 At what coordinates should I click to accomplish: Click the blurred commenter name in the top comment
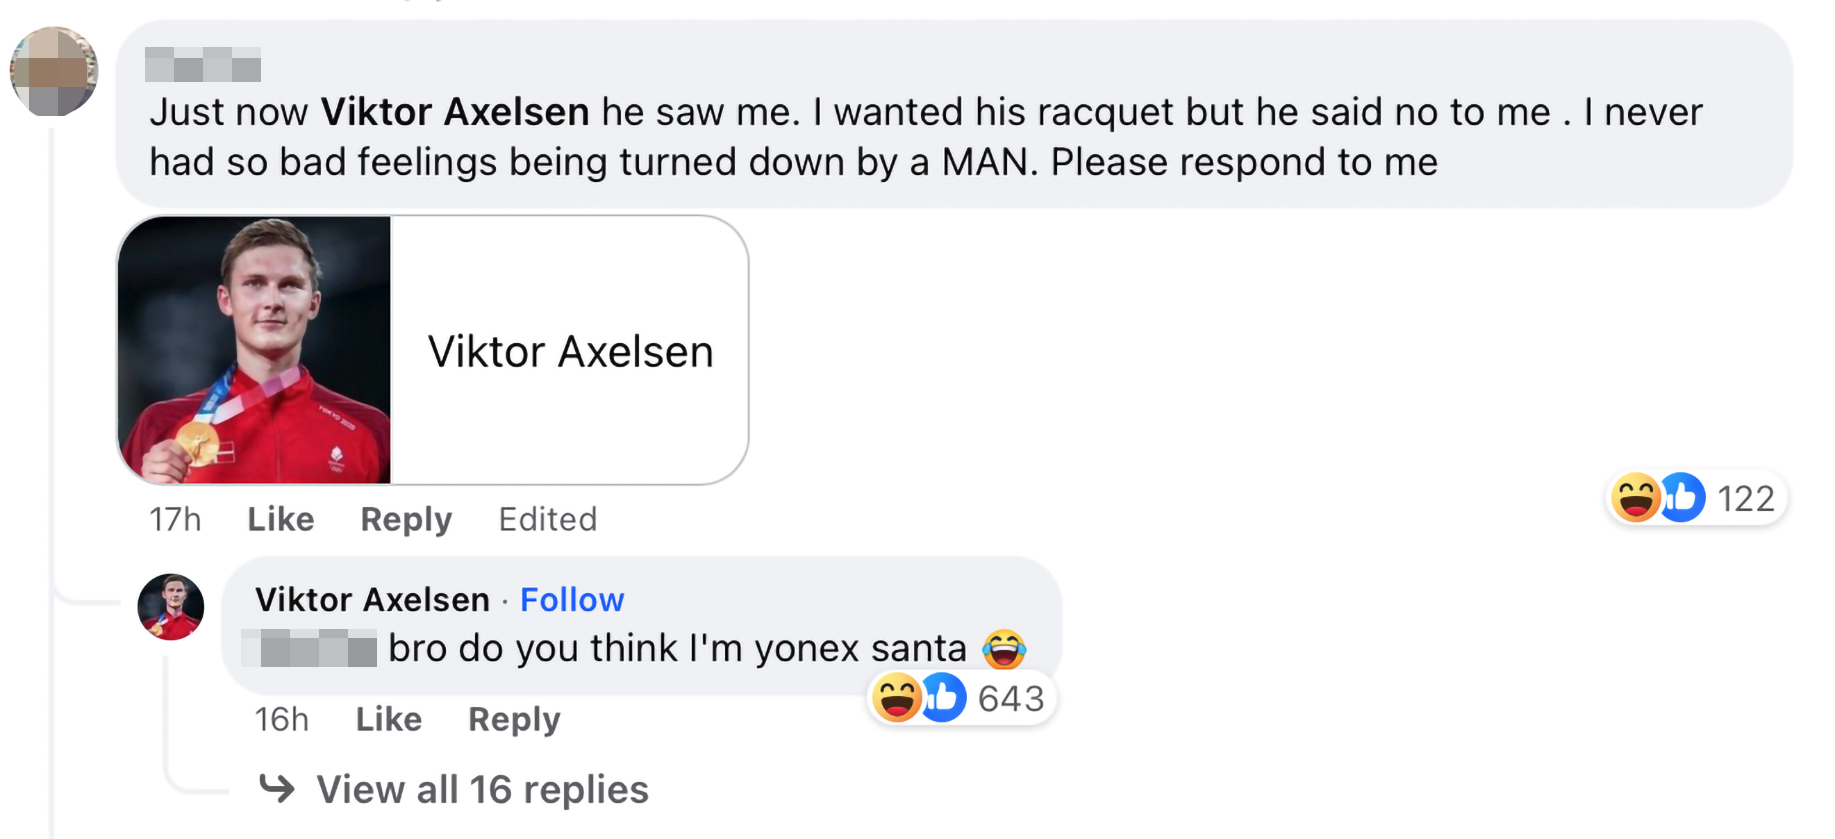pos(203,64)
